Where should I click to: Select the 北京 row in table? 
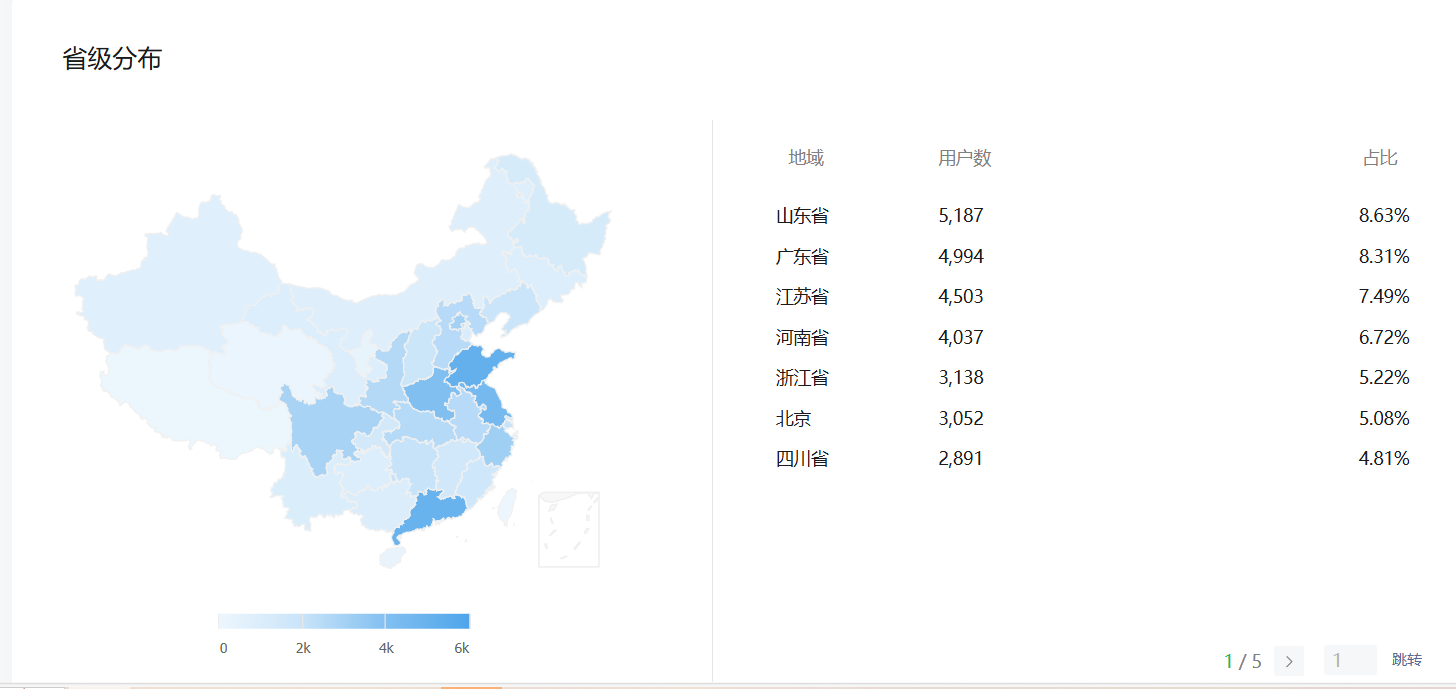pyautogui.click(x=794, y=419)
